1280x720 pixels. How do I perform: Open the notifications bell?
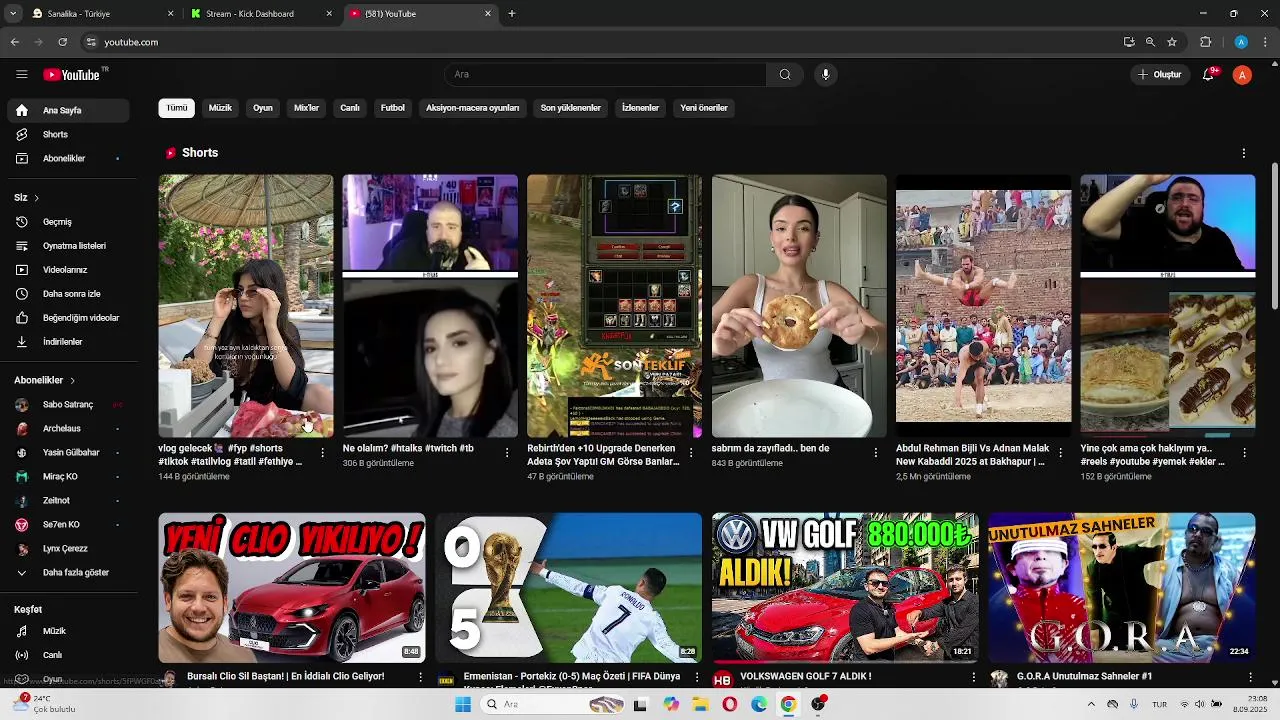[1208, 74]
